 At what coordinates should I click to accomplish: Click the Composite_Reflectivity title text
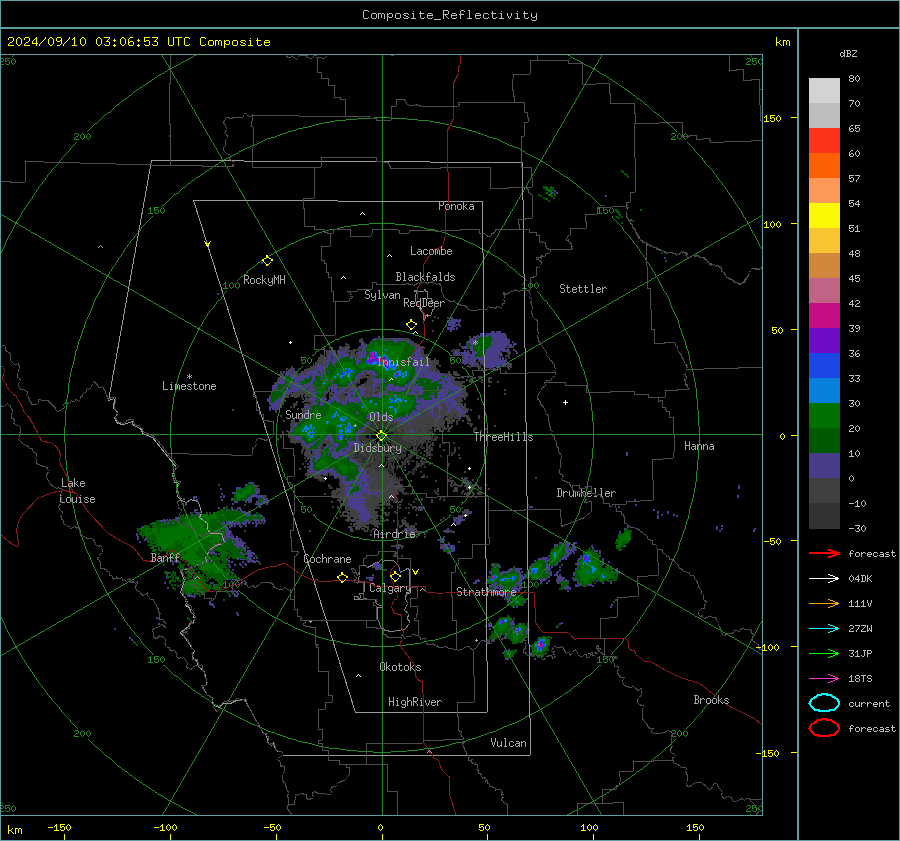tap(450, 15)
